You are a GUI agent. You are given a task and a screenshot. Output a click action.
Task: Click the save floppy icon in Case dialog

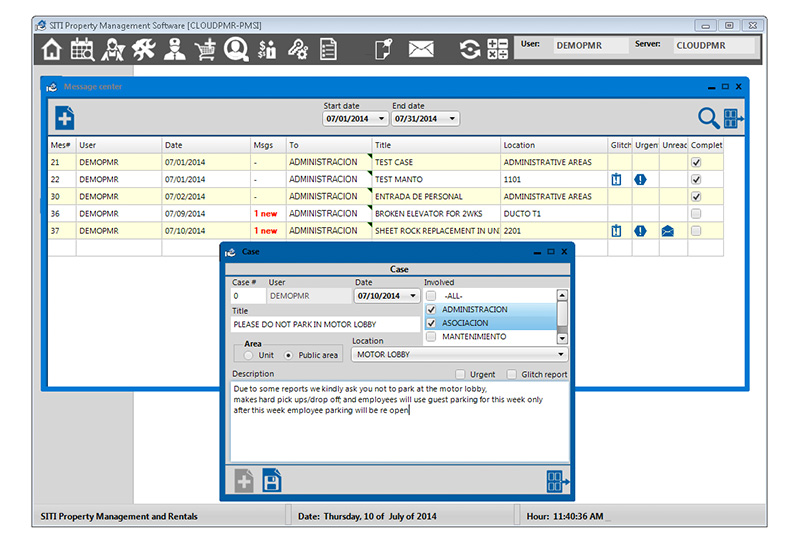[272, 481]
